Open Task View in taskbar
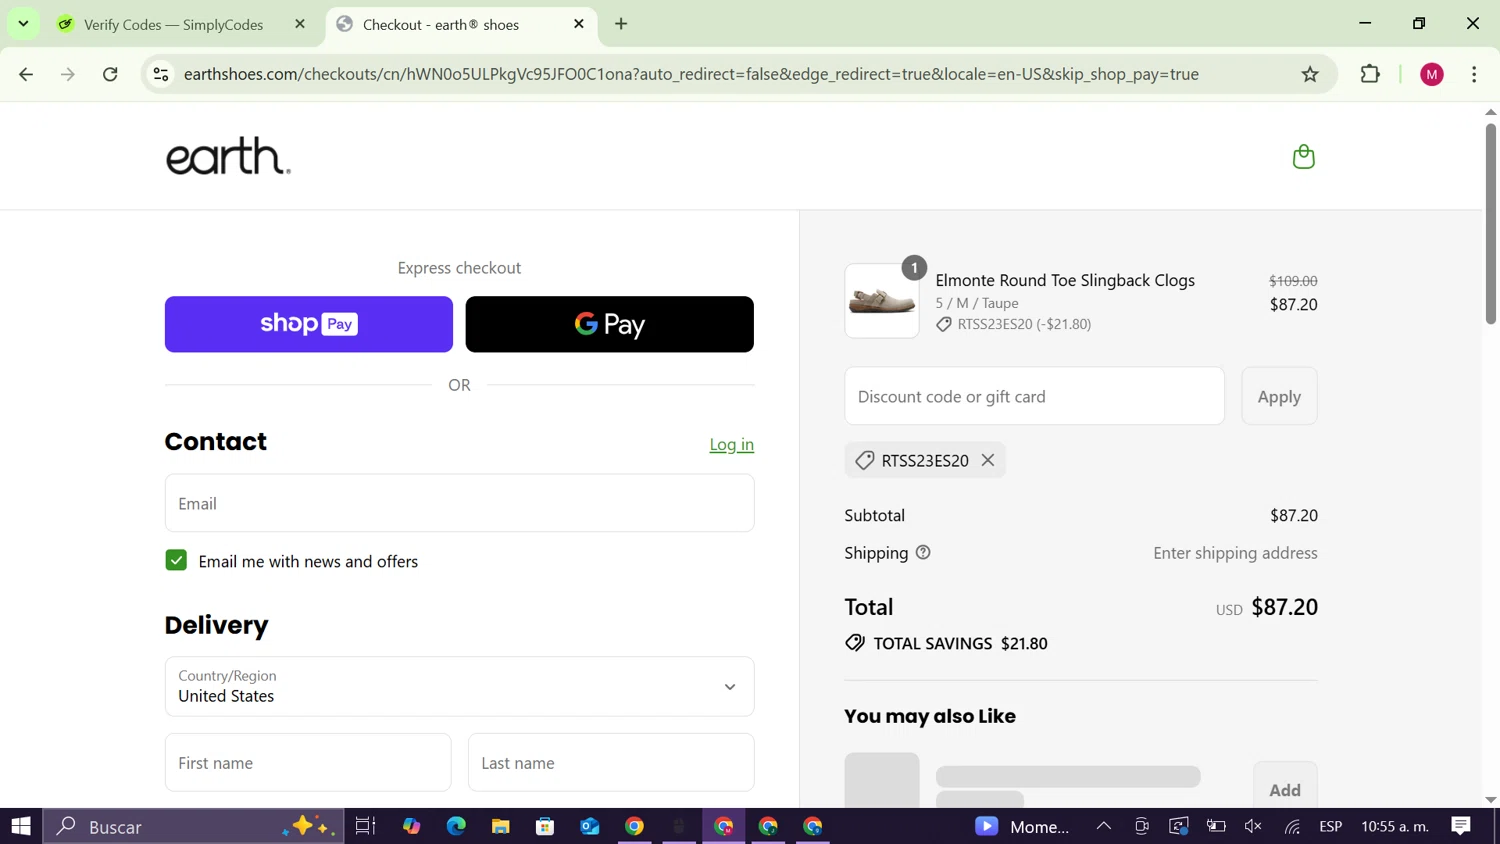 point(365,826)
